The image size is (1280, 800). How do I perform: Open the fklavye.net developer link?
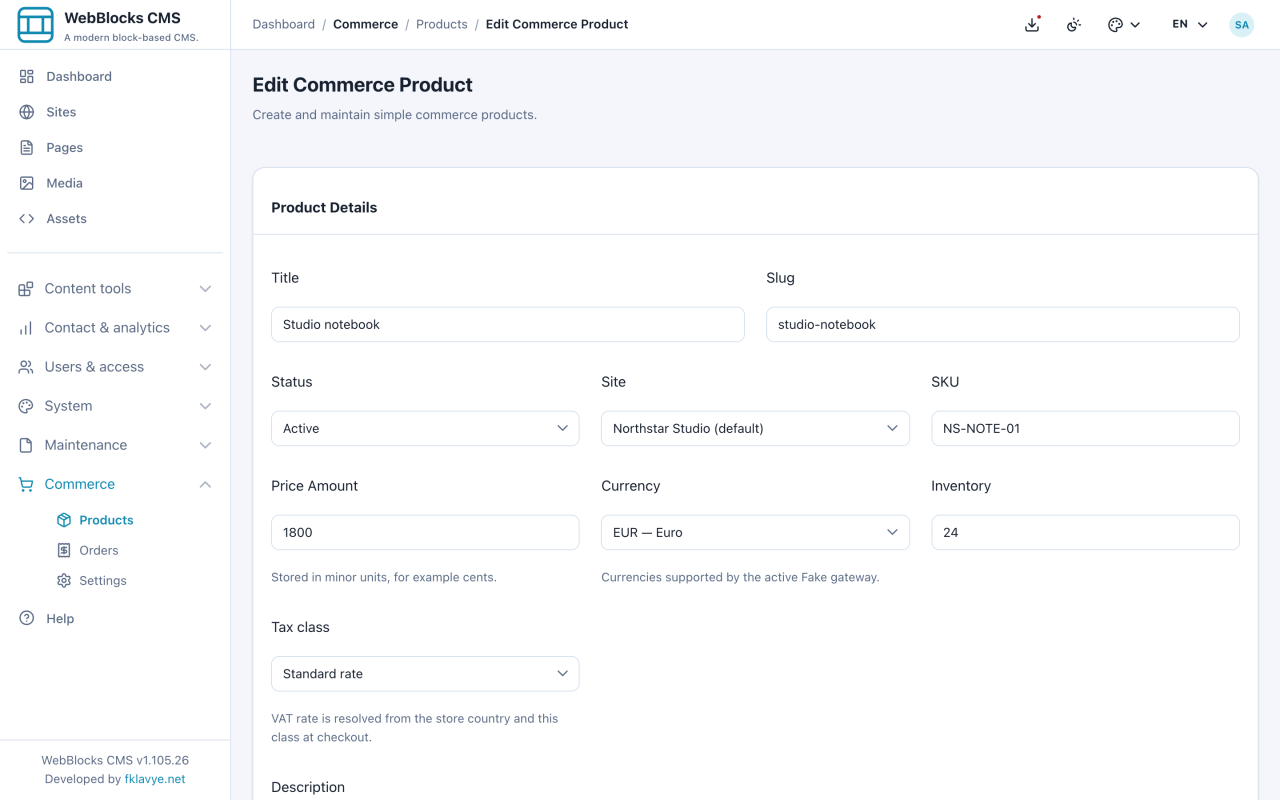tap(155, 779)
